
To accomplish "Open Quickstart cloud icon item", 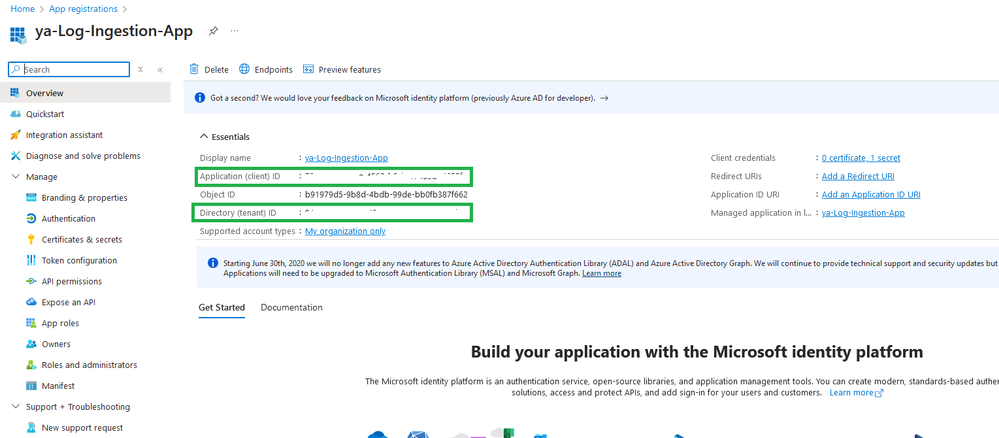I will (x=15, y=114).
